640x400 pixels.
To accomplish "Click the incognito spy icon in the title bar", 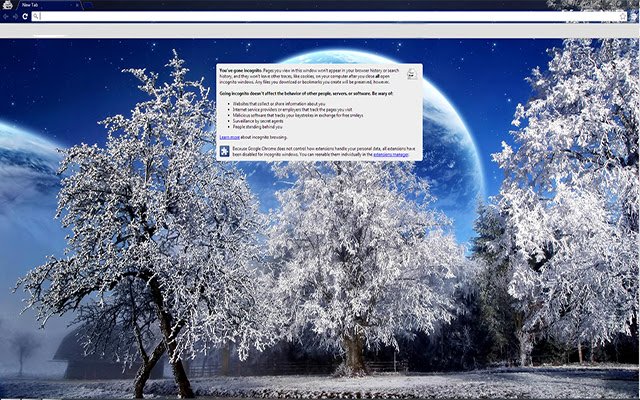I will click(7, 5).
